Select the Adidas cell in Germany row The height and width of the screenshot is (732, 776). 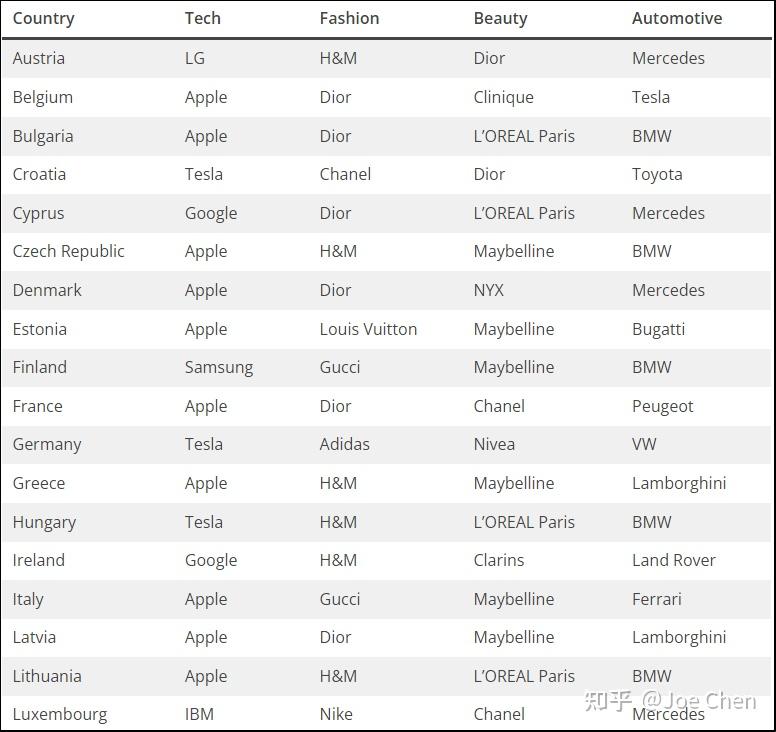pos(345,444)
